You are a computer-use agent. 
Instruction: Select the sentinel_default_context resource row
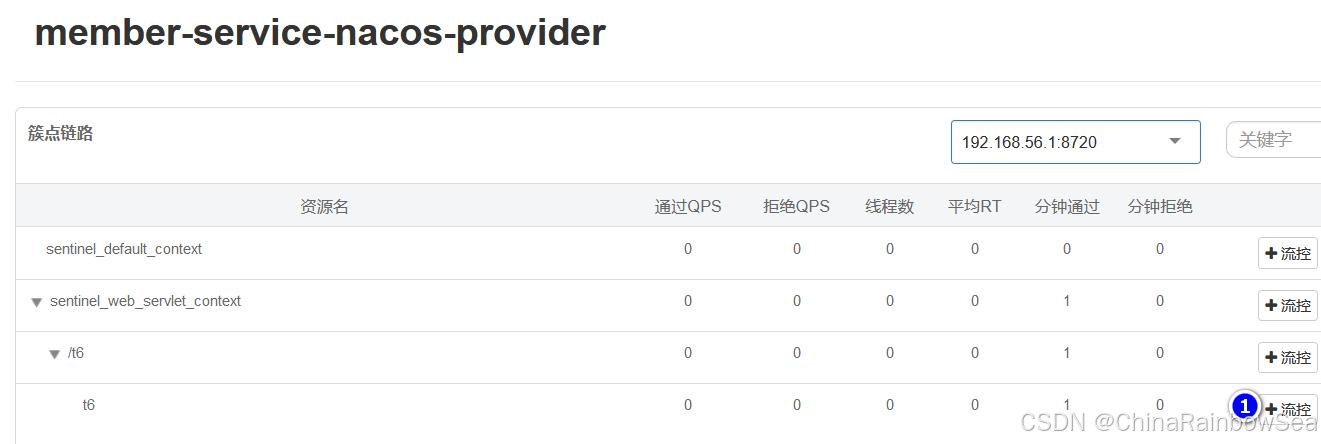click(124, 249)
